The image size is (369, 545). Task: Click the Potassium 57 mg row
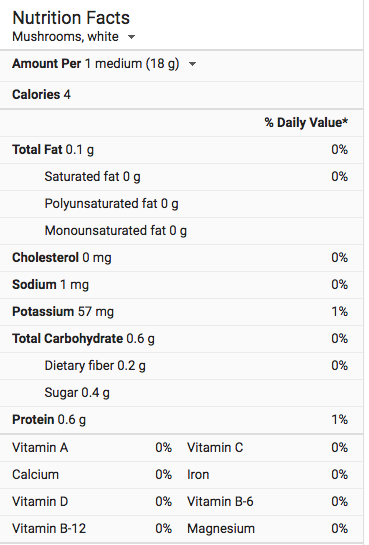pos(181,312)
